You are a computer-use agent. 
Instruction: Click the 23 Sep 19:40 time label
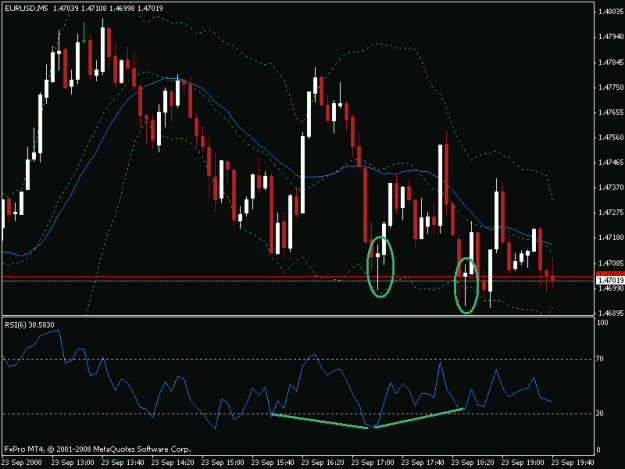573,463
